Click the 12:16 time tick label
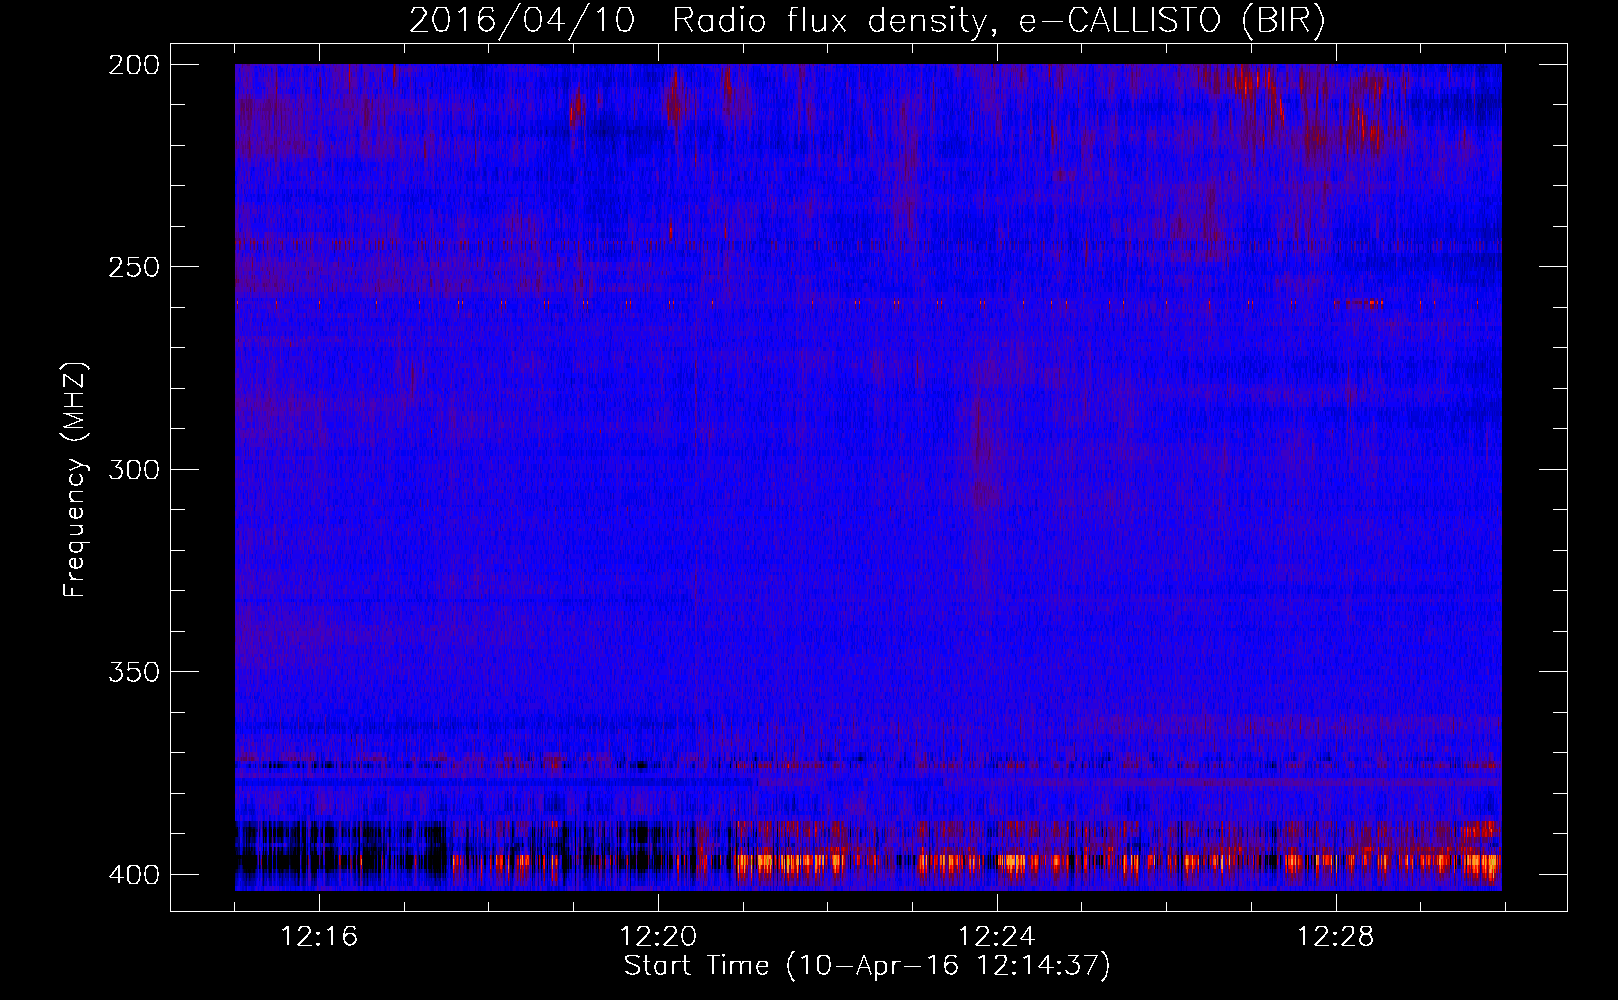Screen dimensions: 1618x1000 coord(319,937)
